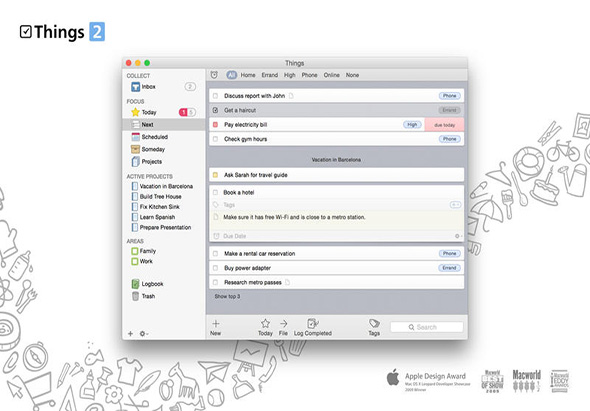The height and width of the screenshot is (411, 590).
Task: Click the File arrow toolbar icon
Action: point(283,324)
